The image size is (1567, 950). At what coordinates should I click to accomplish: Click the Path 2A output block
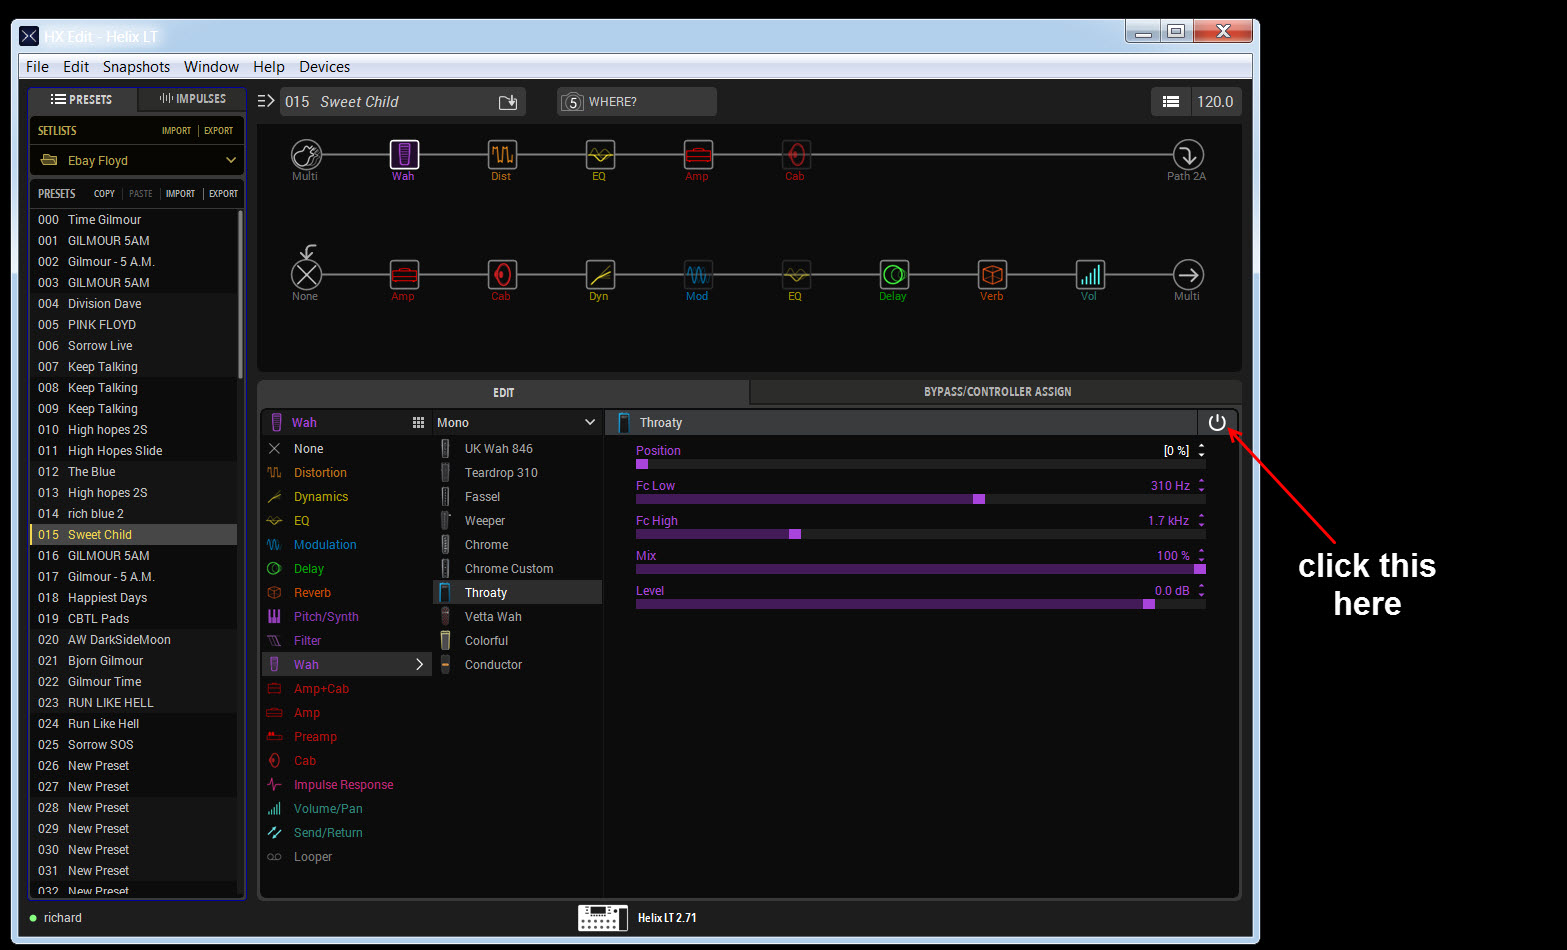click(x=1187, y=155)
